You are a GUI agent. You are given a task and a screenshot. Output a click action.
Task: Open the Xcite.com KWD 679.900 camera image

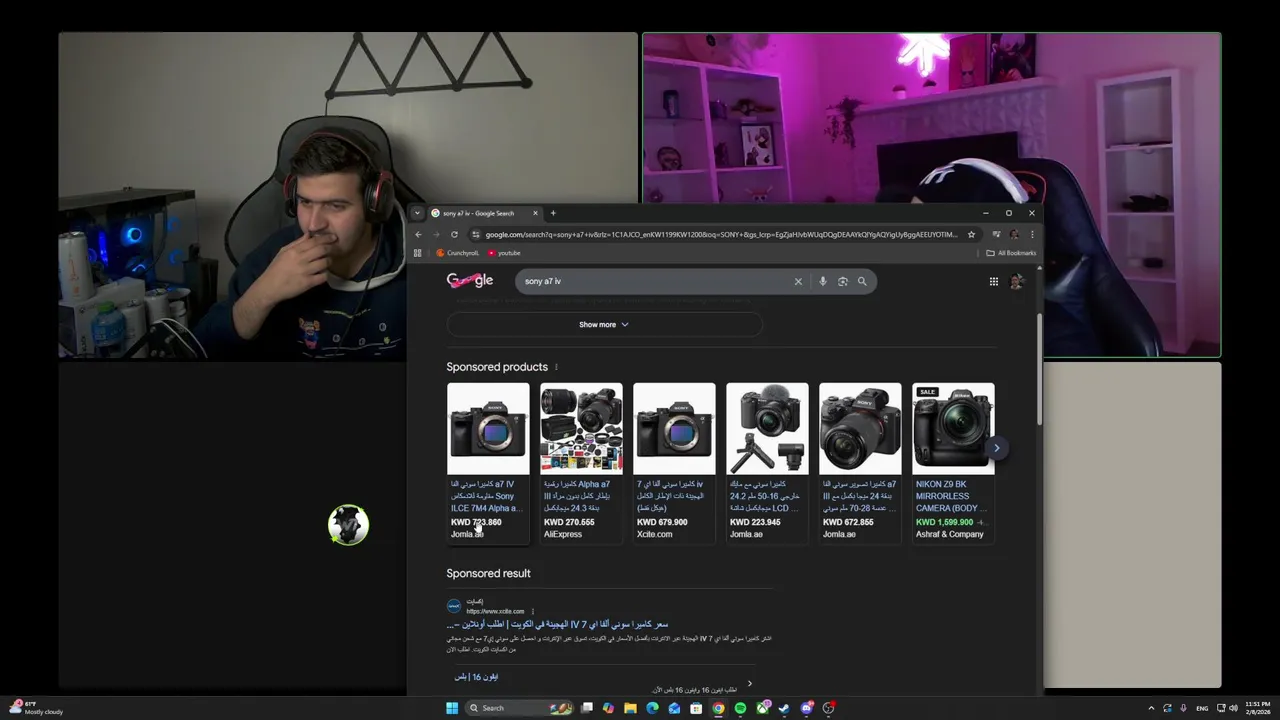[674, 429]
